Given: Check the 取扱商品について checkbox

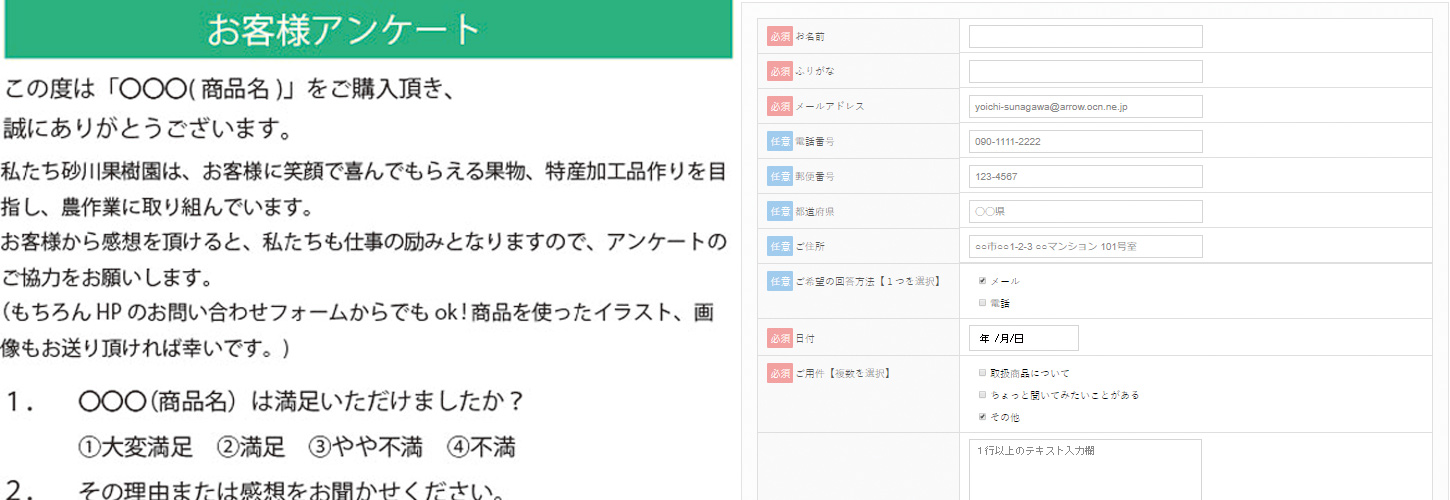Looking at the screenshot, I should [x=983, y=373].
